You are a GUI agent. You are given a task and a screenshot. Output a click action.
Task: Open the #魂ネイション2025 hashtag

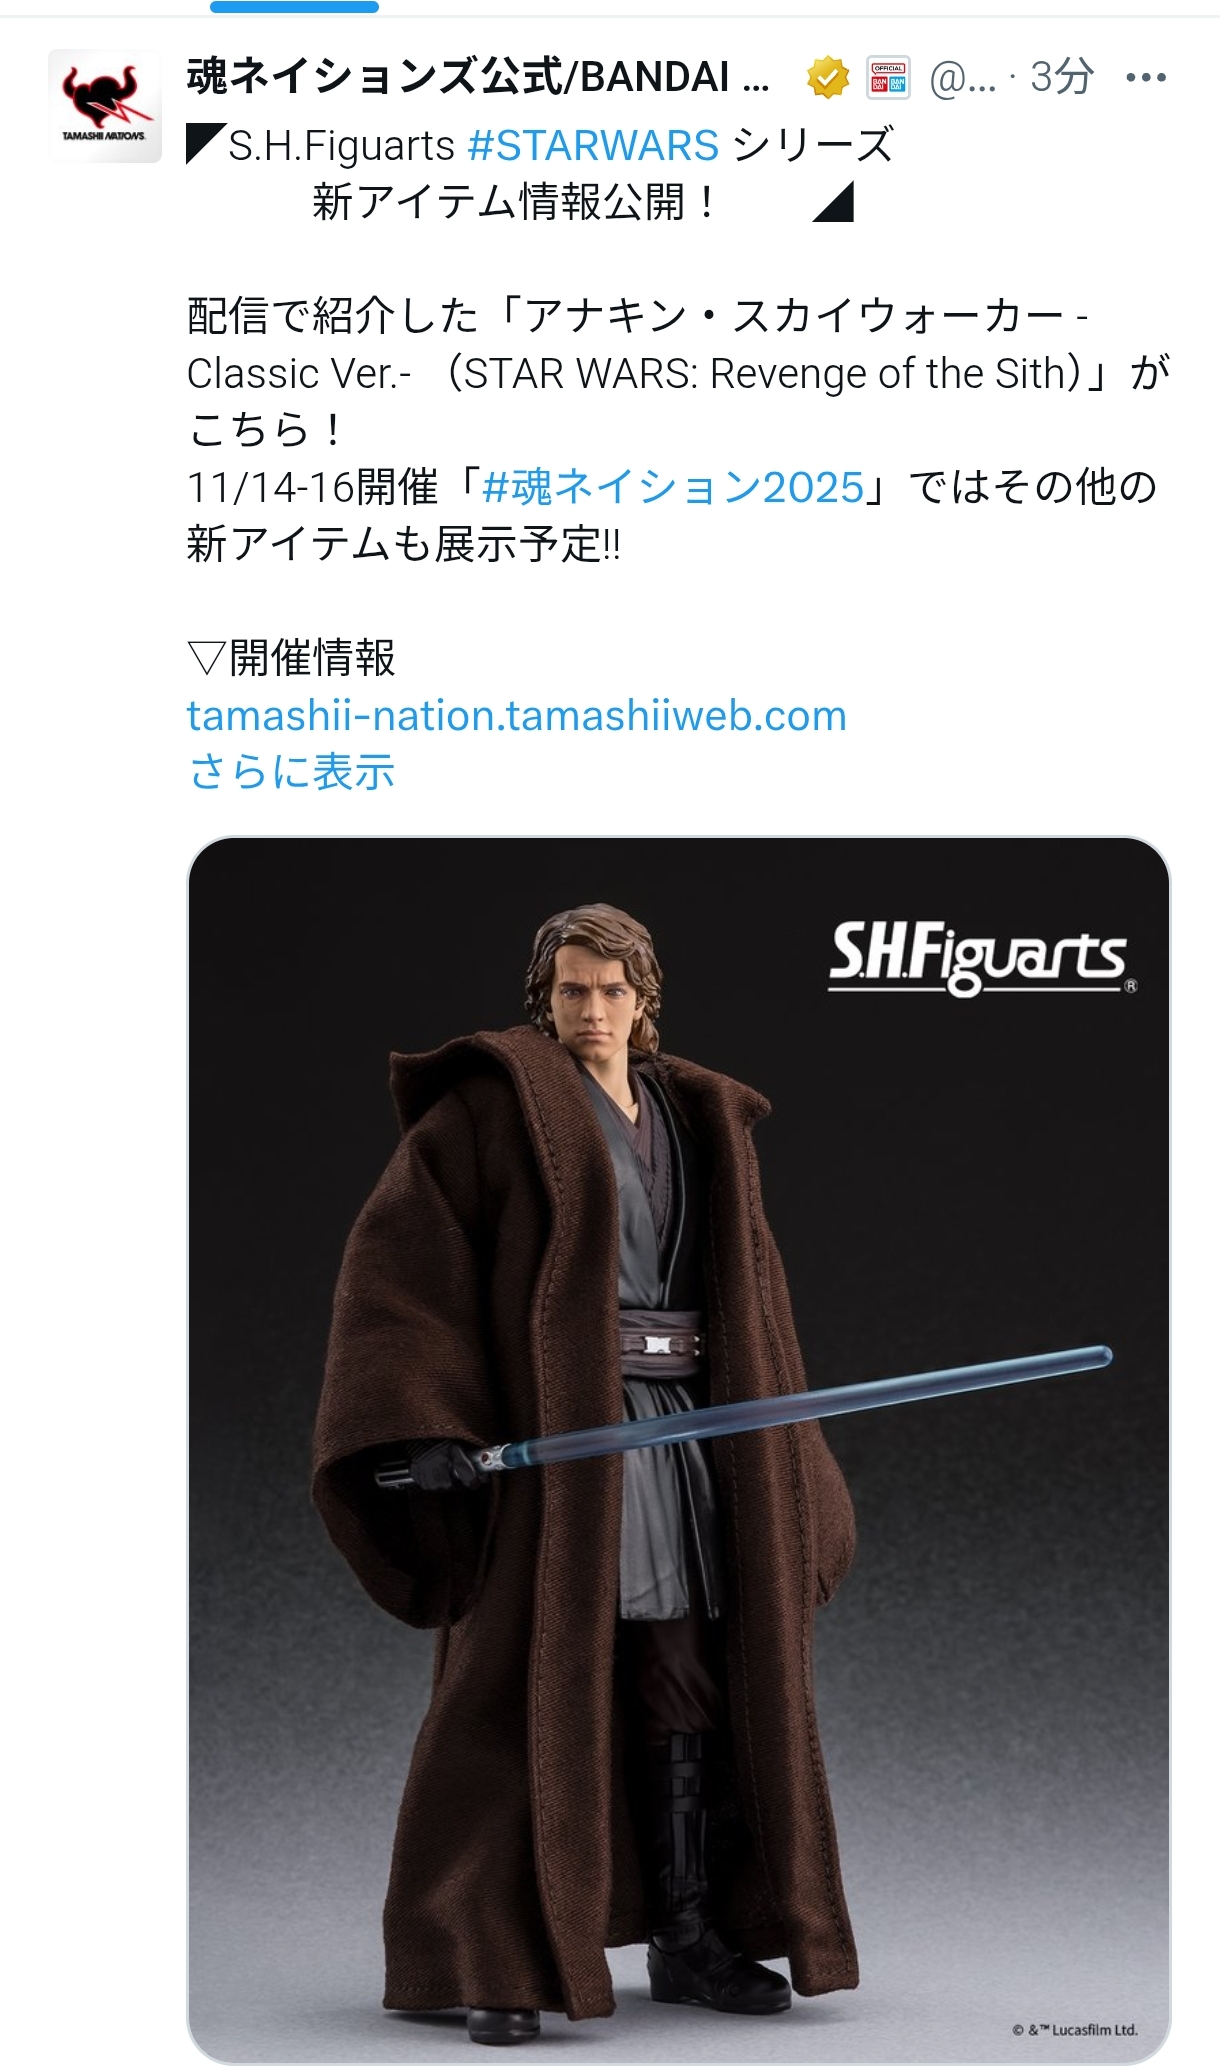coord(672,488)
